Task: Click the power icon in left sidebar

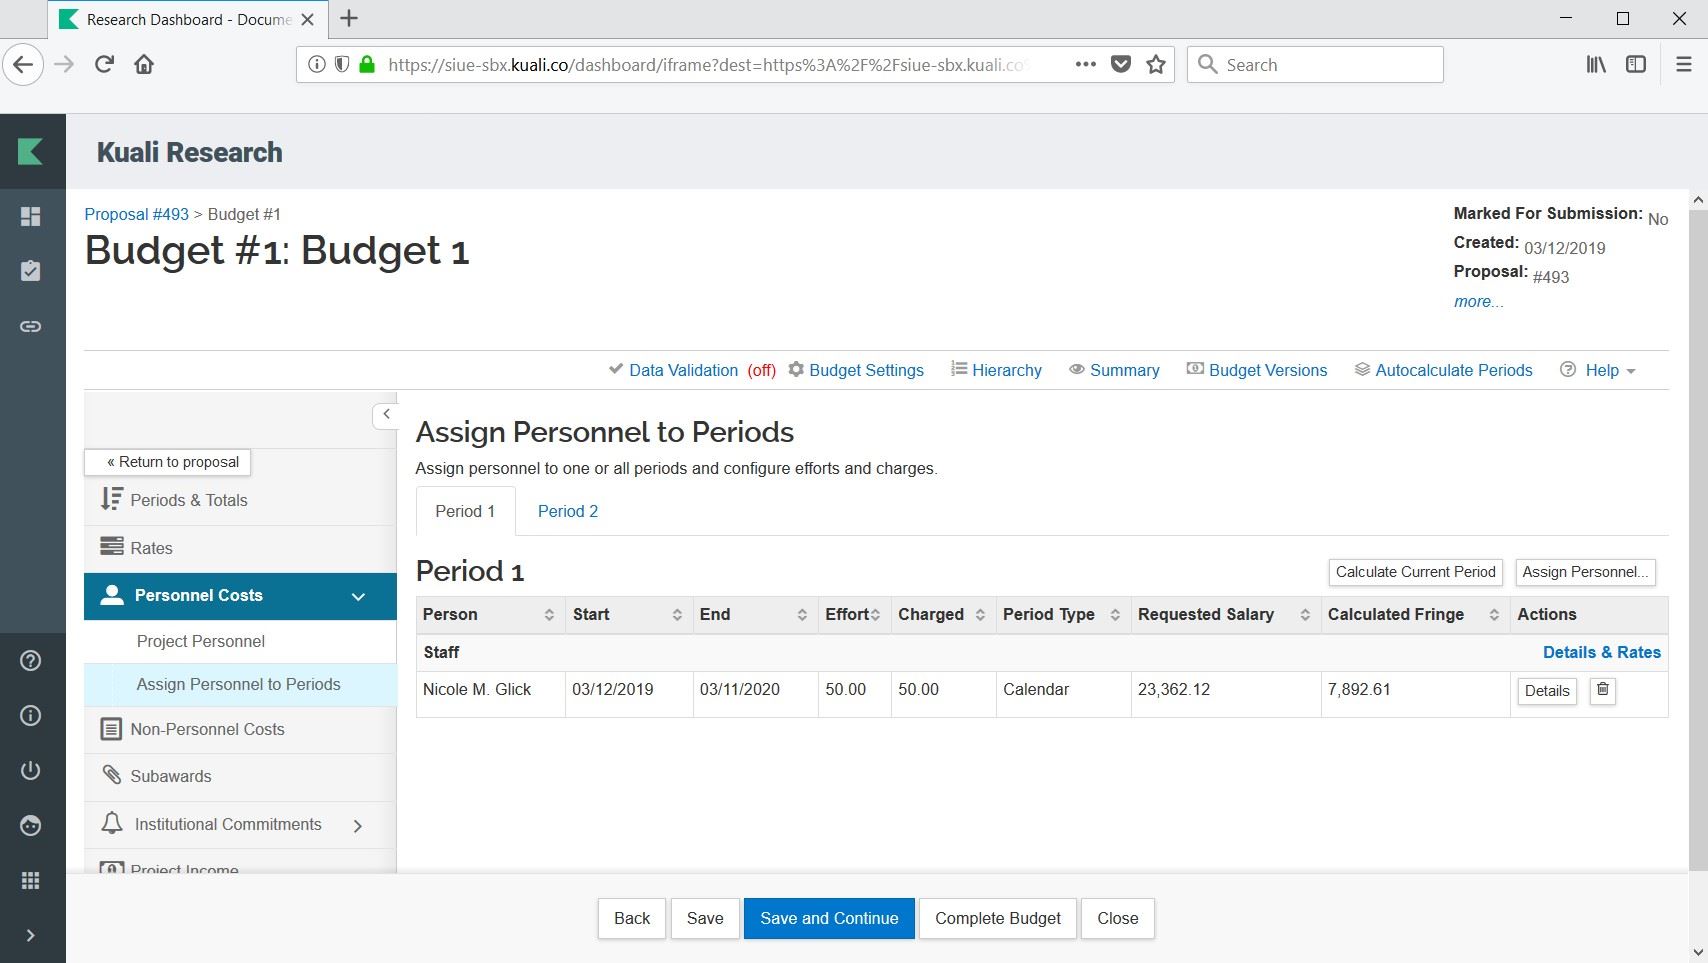Action: click(x=31, y=770)
